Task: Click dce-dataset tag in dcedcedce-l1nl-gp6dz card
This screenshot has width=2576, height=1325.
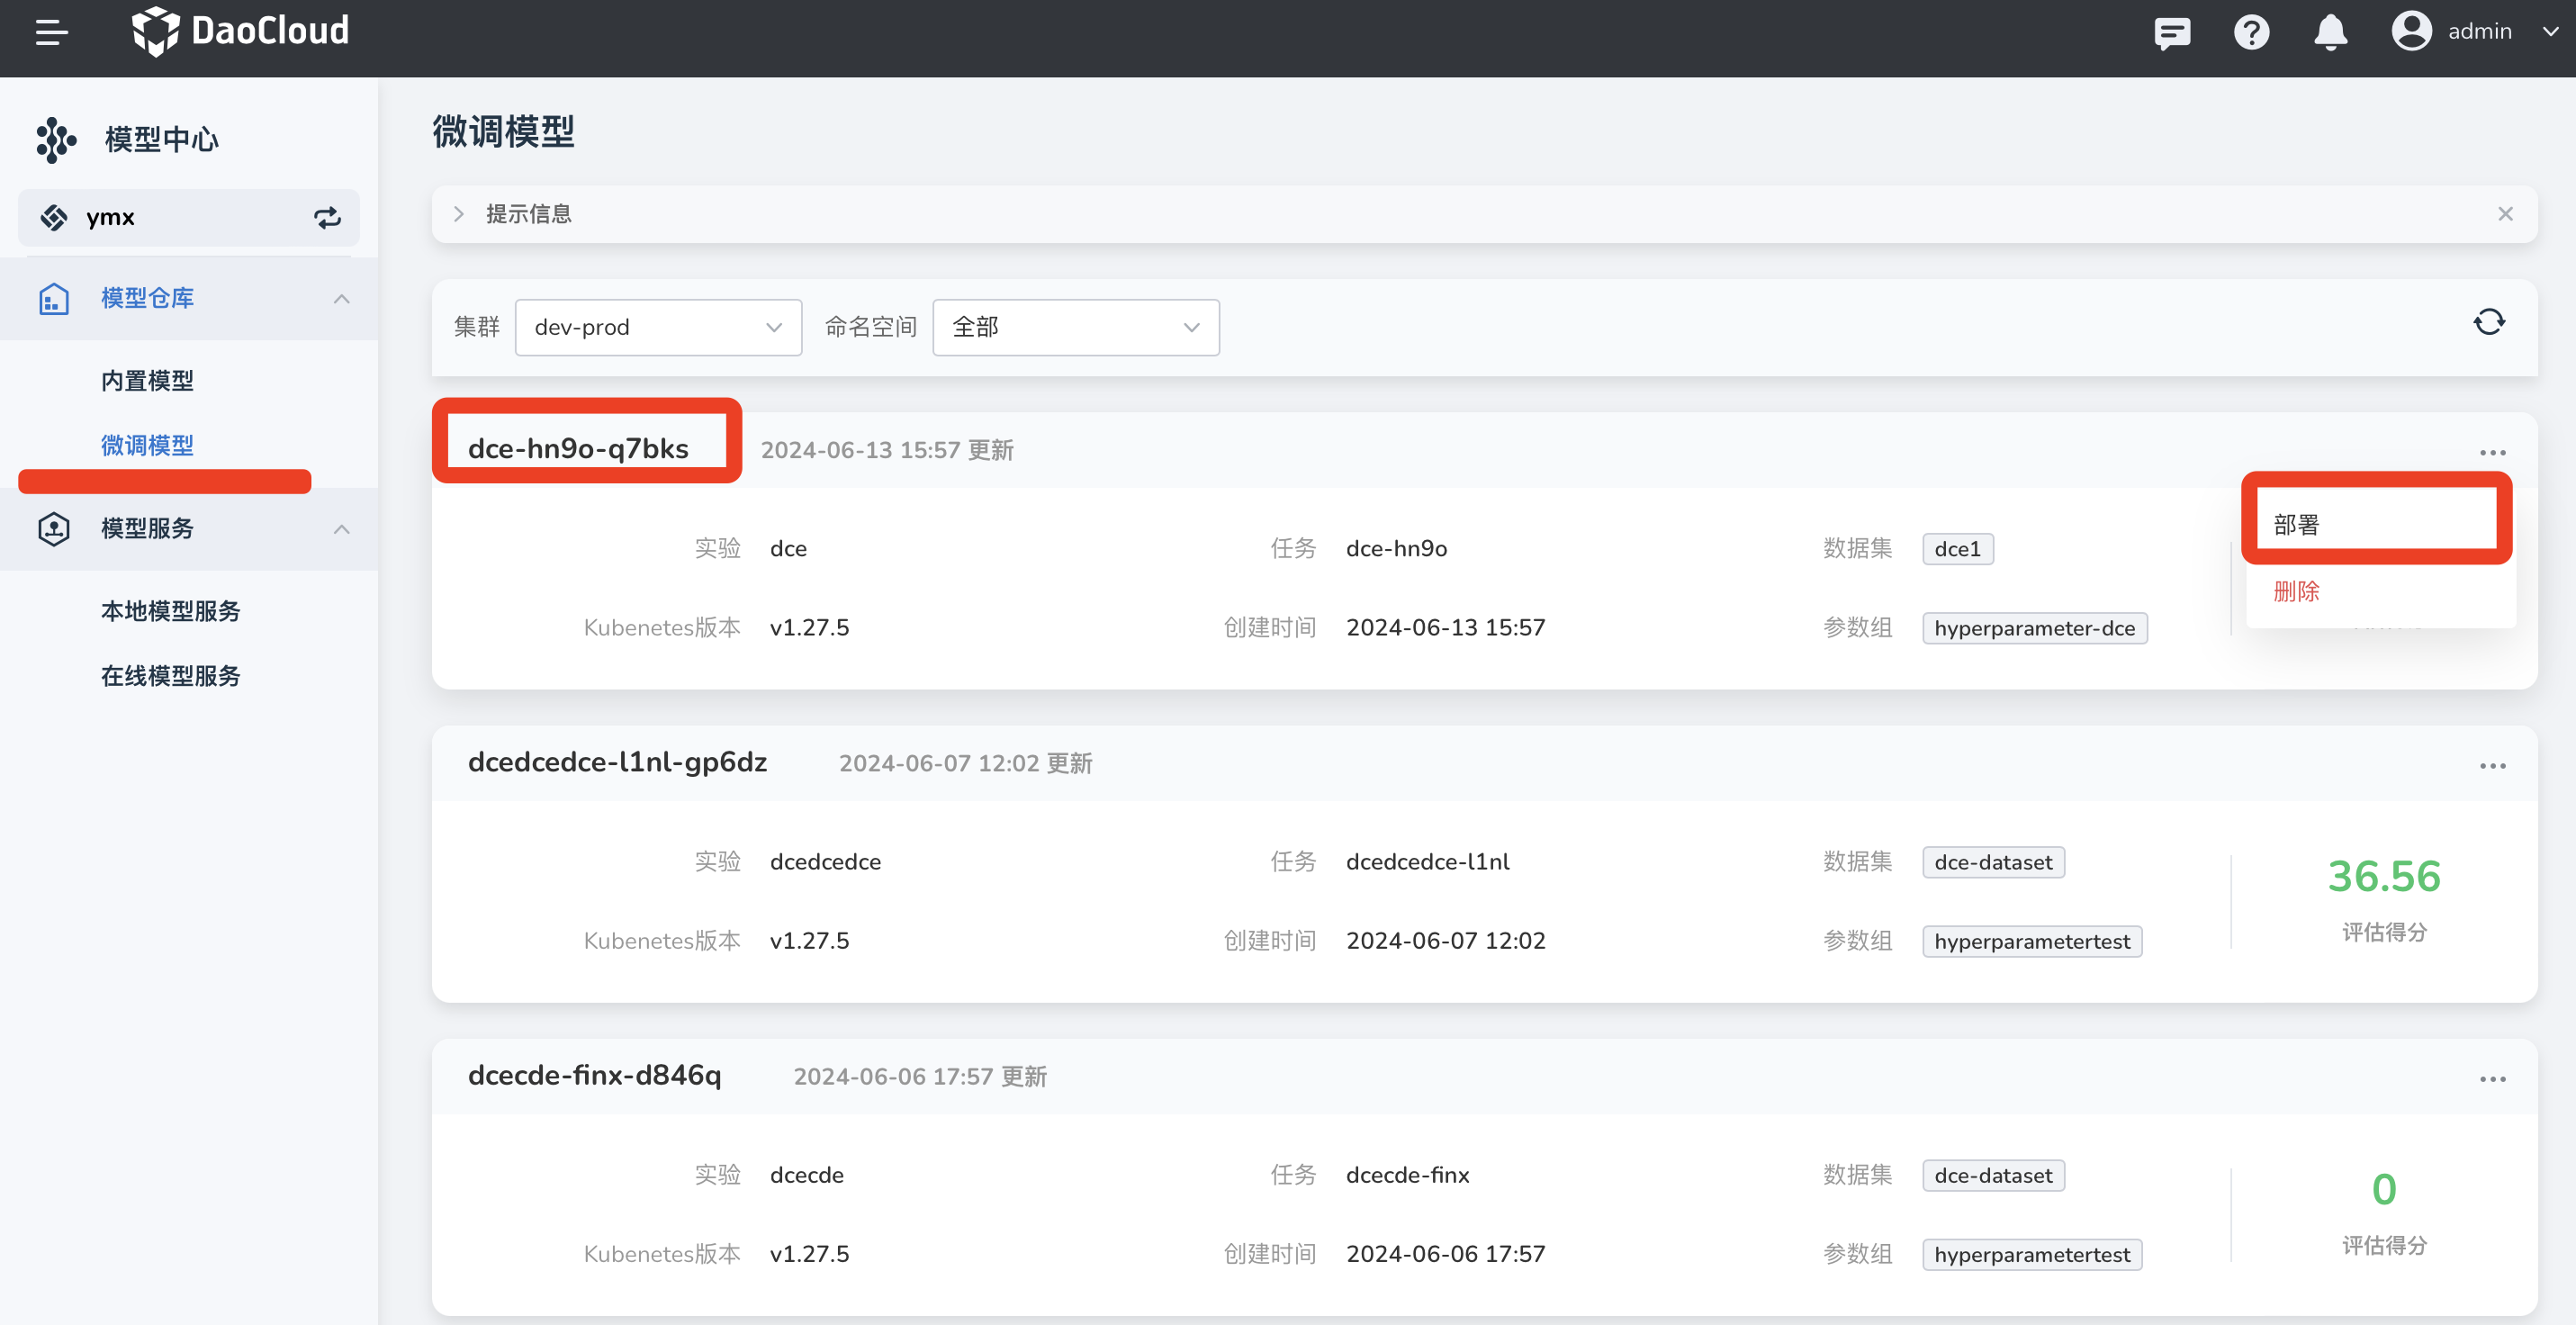Action: [1993, 862]
